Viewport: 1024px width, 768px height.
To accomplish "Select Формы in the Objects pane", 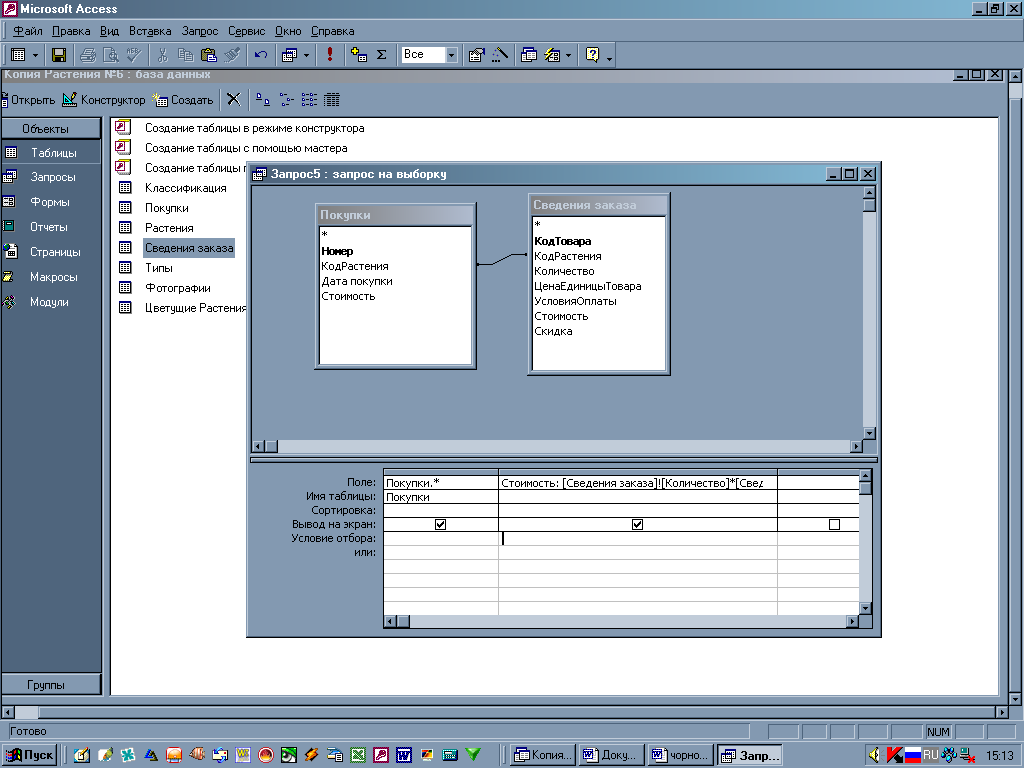I will (51, 202).
